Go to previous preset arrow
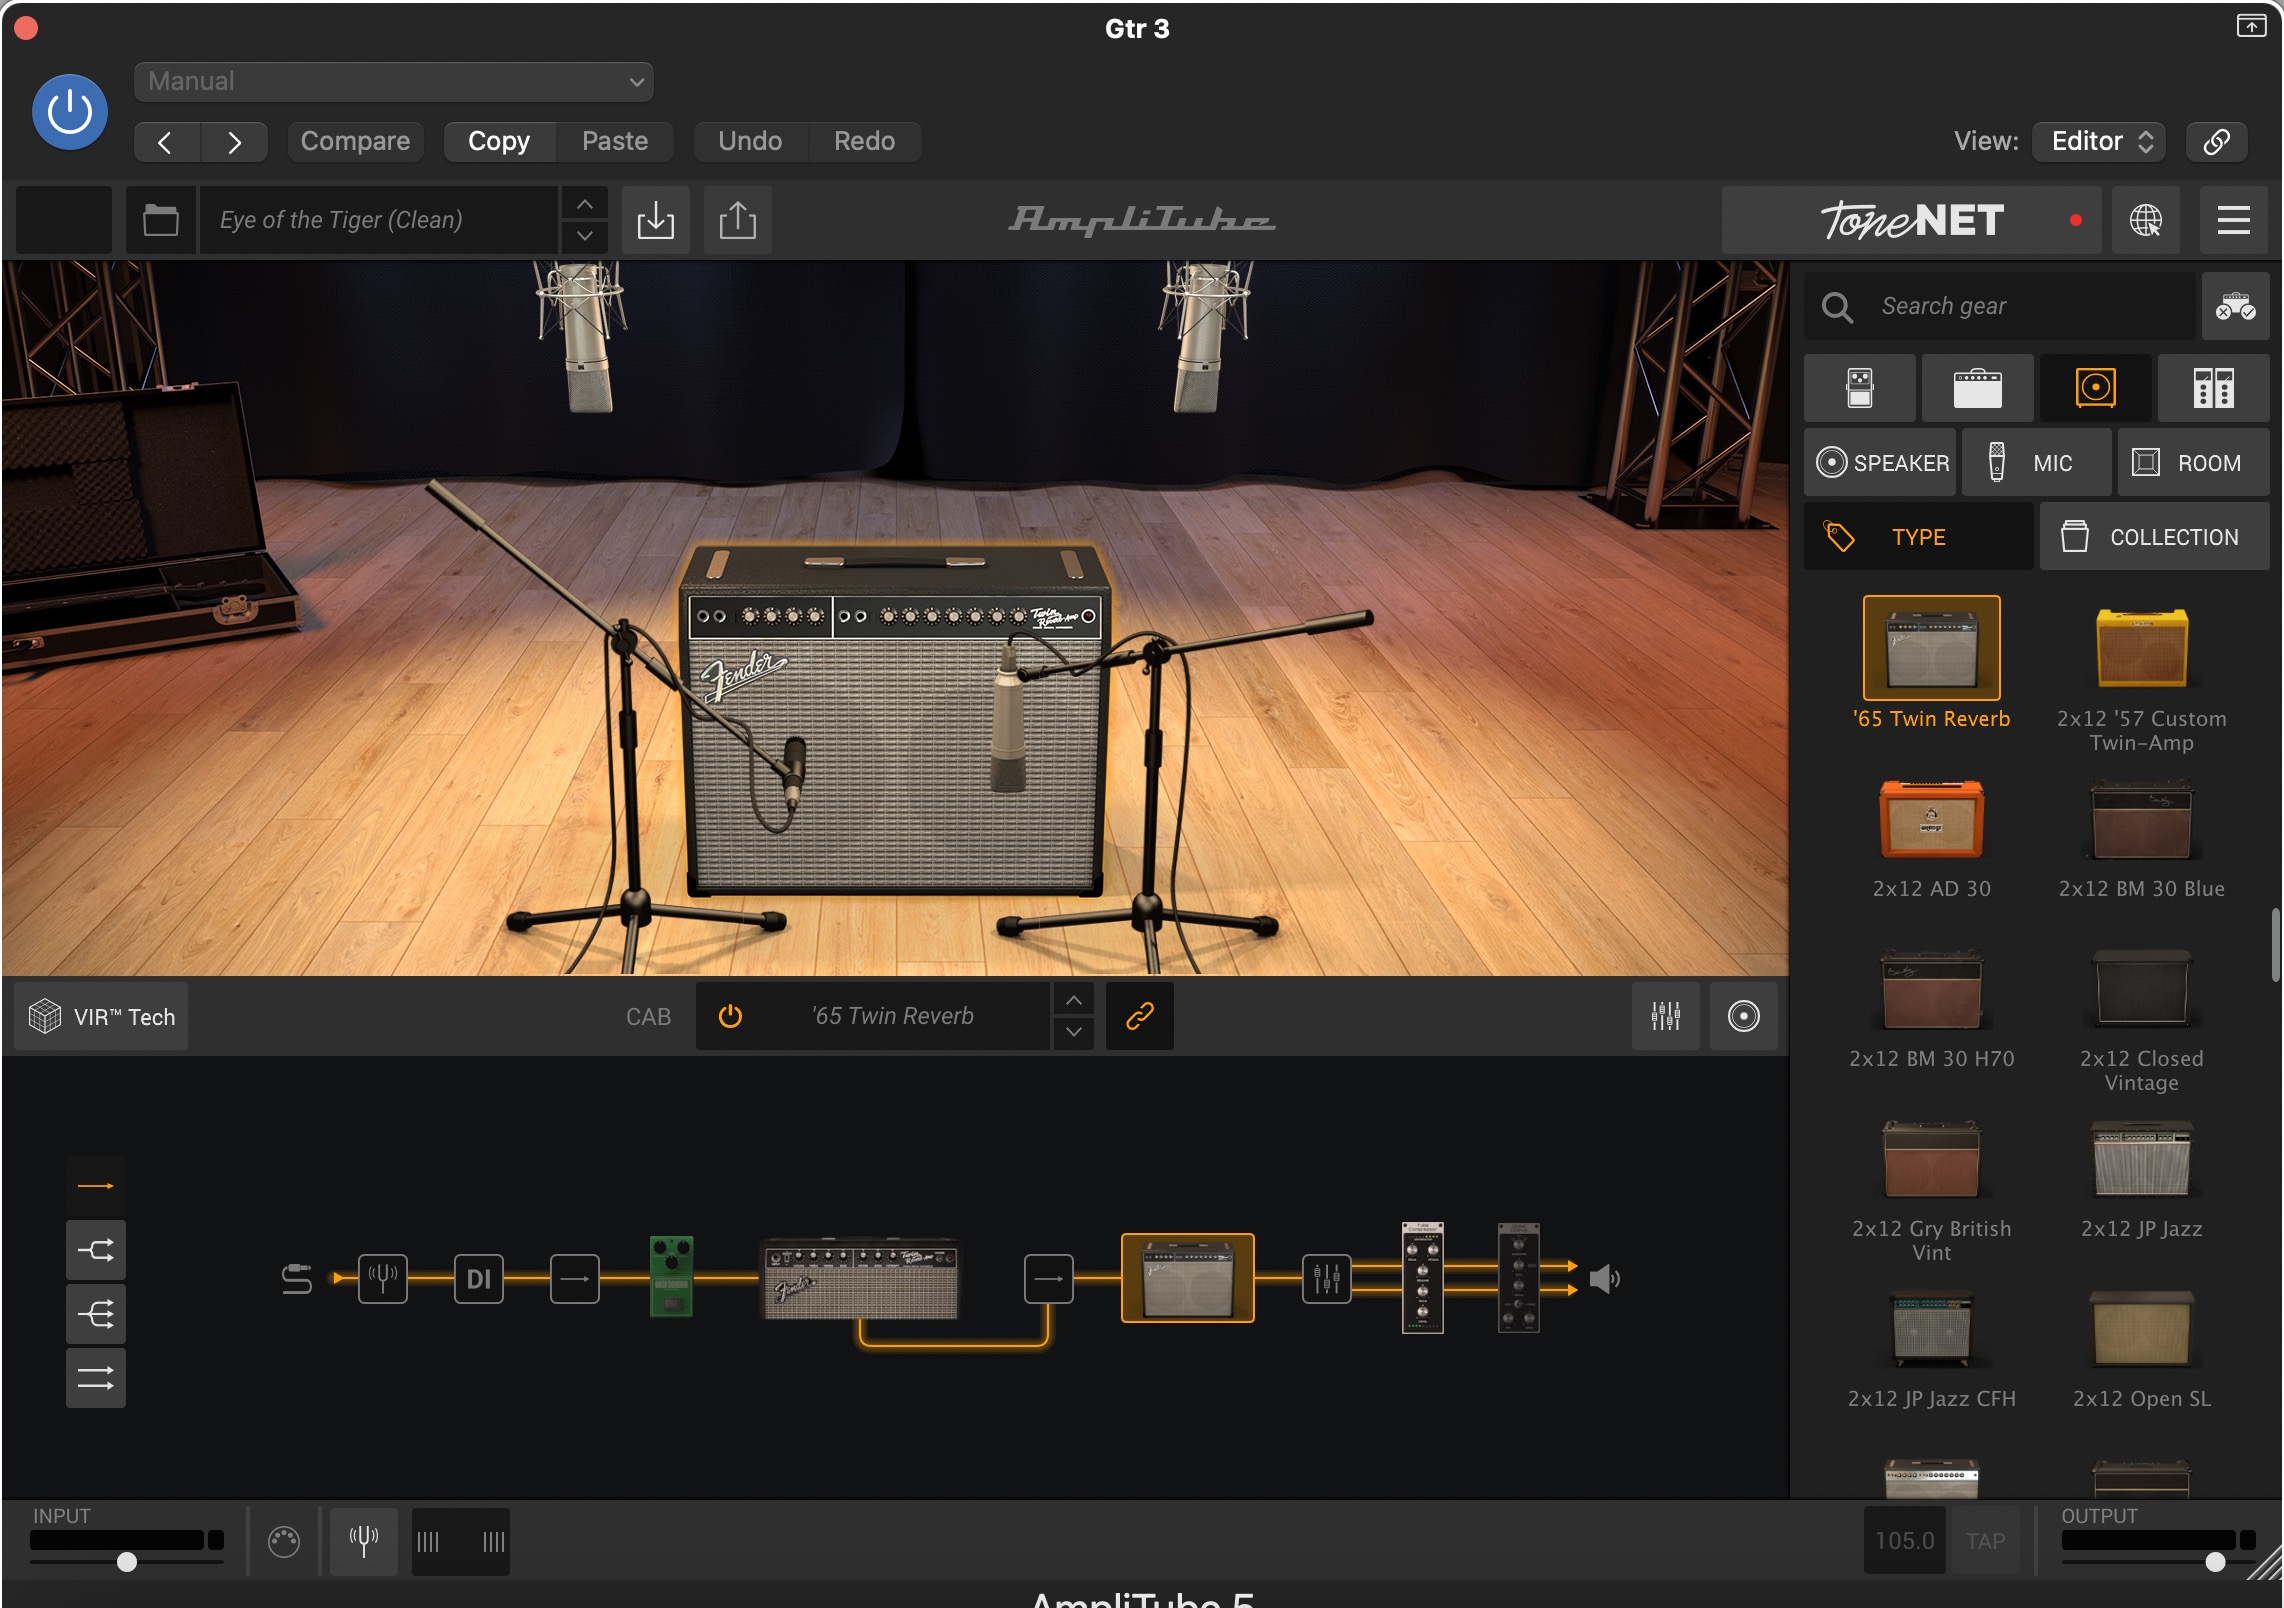The image size is (2284, 1608). click(166, 142)
